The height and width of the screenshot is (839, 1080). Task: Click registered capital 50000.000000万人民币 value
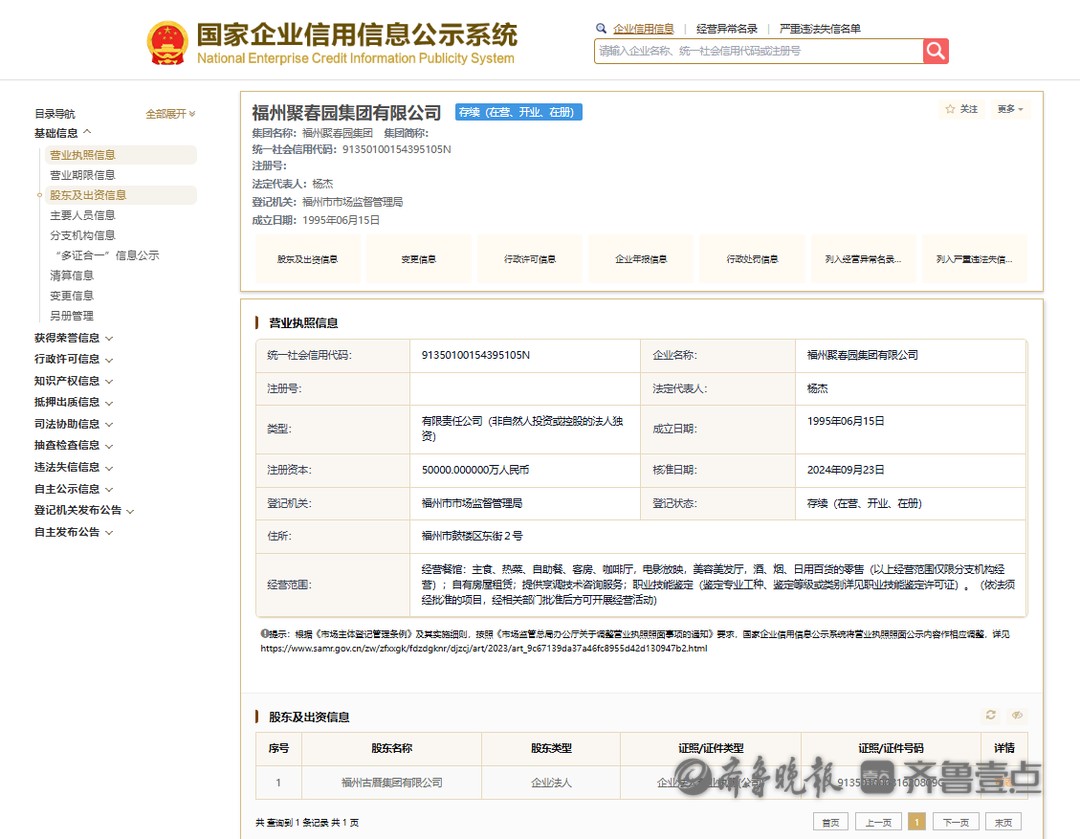475,470
